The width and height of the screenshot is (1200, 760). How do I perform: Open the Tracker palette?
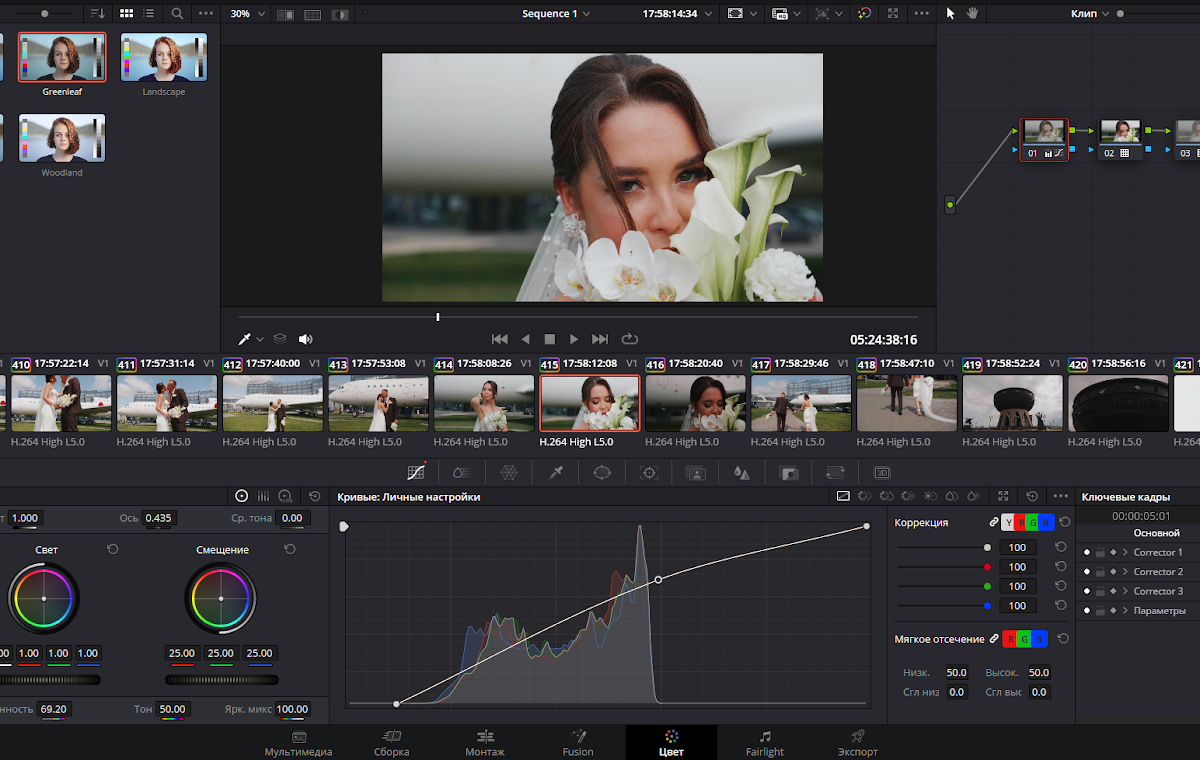[x=649, y=472]
